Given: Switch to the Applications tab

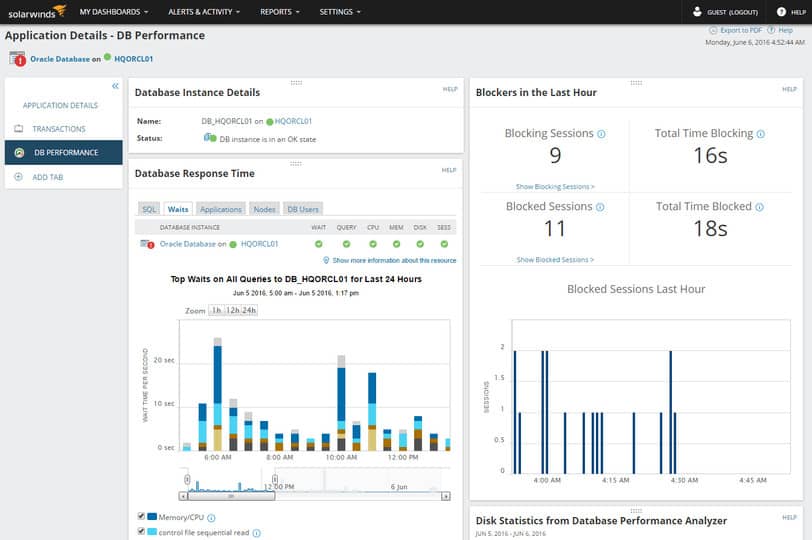Looking at the screenshot, I should tap(221, 209).
